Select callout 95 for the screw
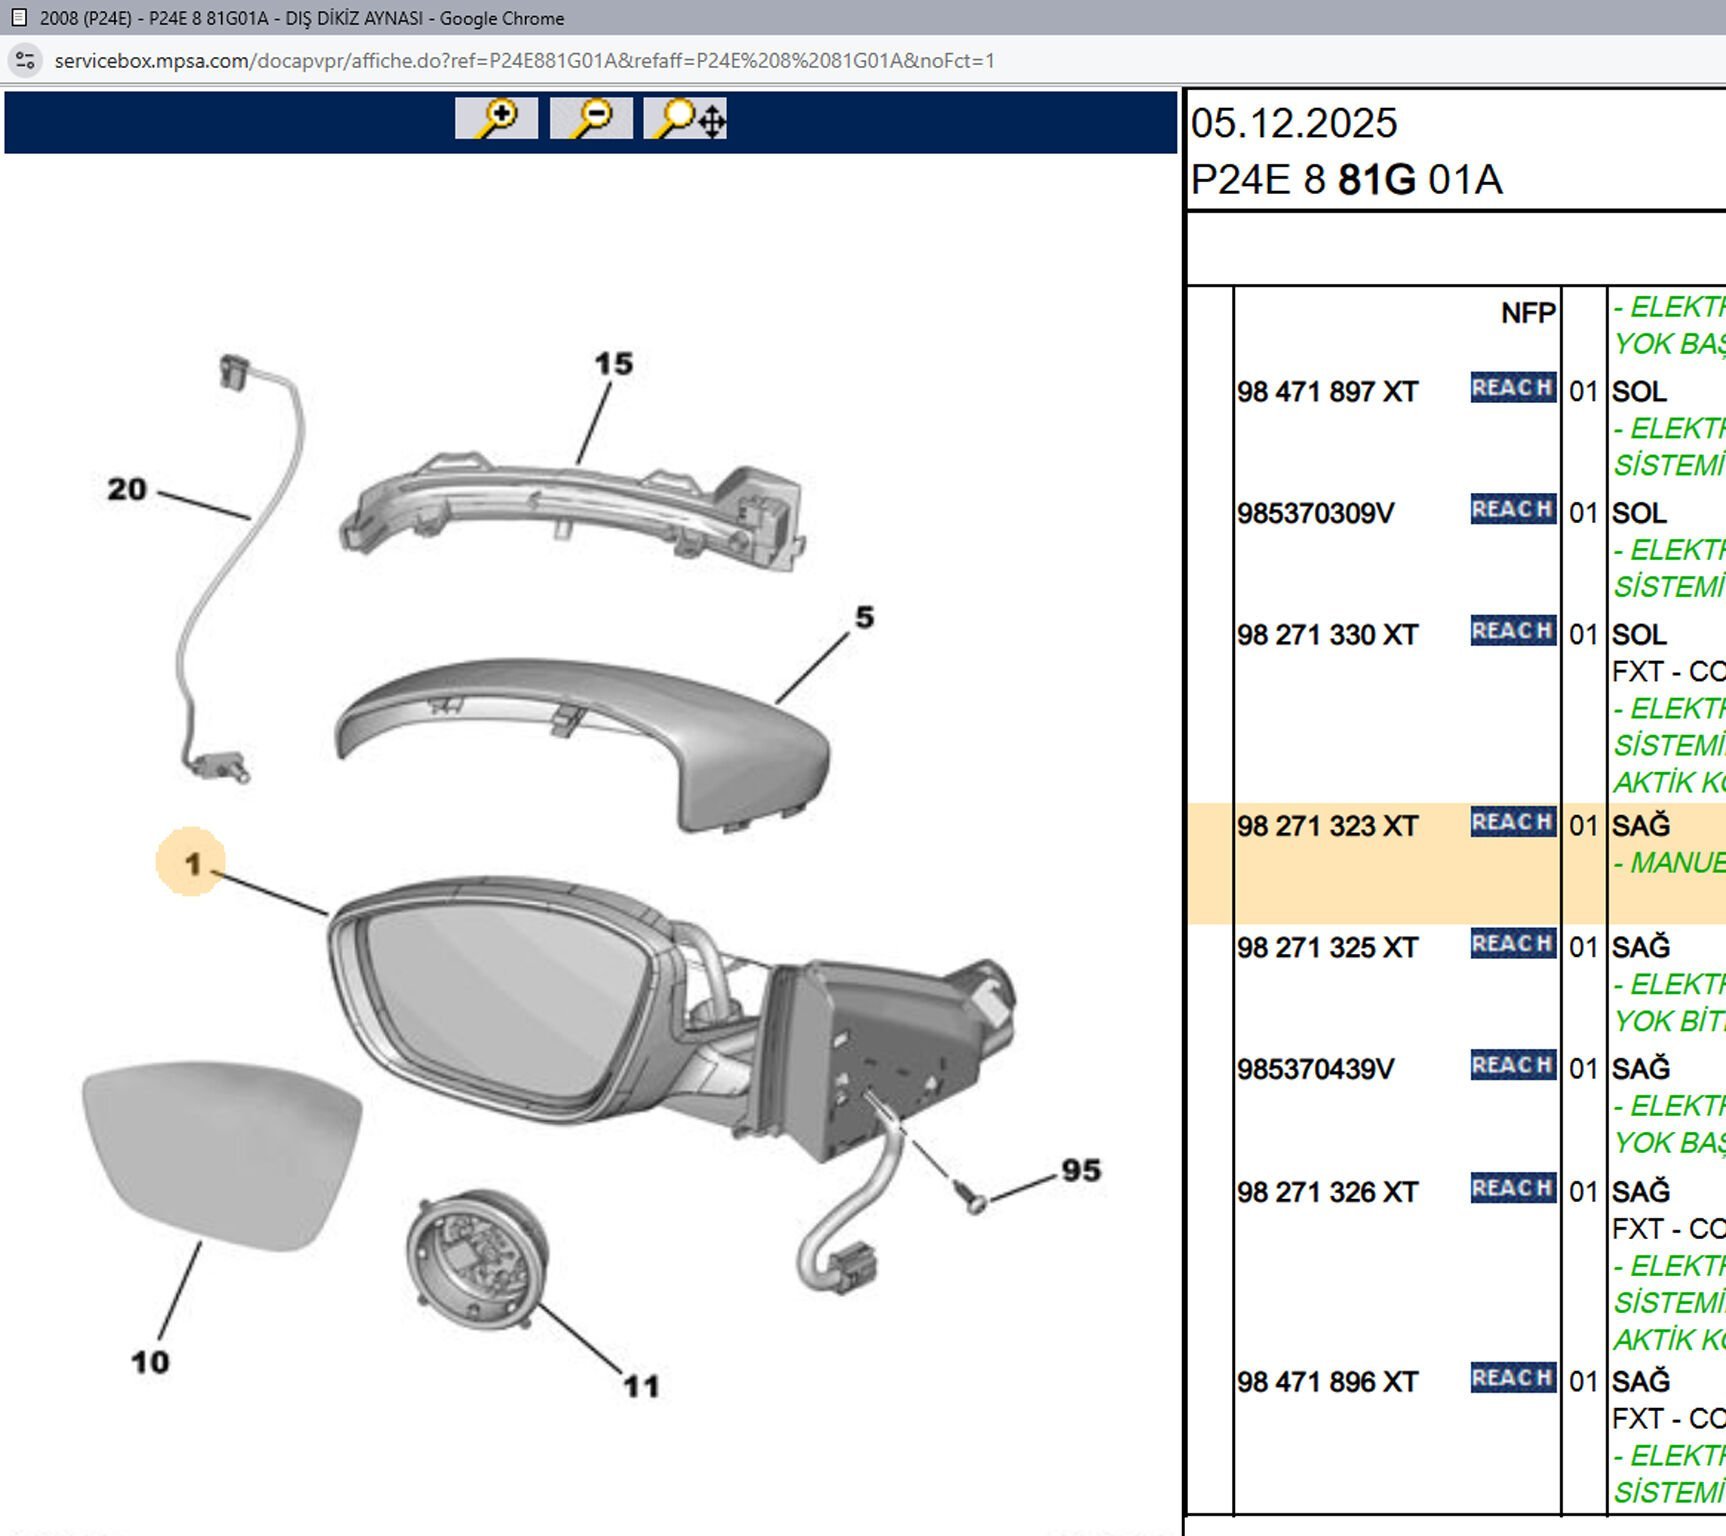Viewport: 1726px width, 1536px height. click(1081, 1171)
